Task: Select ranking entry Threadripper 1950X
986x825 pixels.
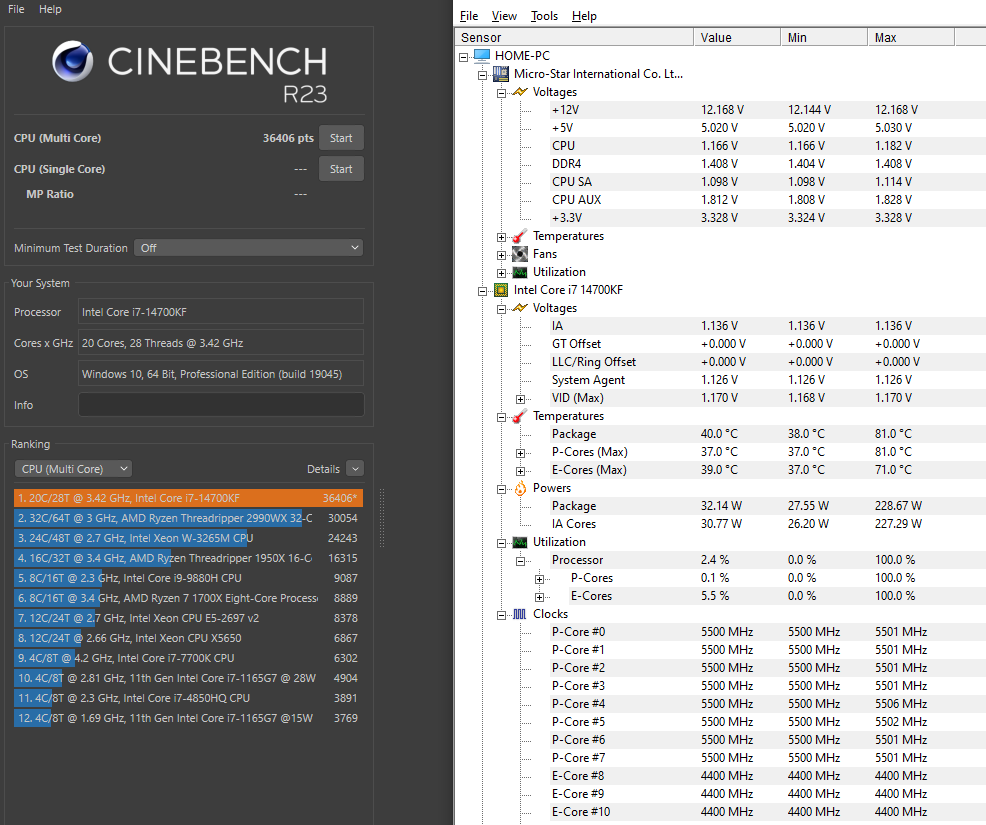Action: [x=188, y=558]
